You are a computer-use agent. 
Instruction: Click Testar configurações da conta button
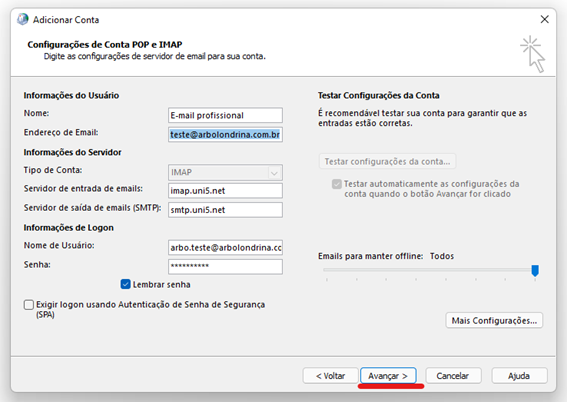[x=387, y=161]
